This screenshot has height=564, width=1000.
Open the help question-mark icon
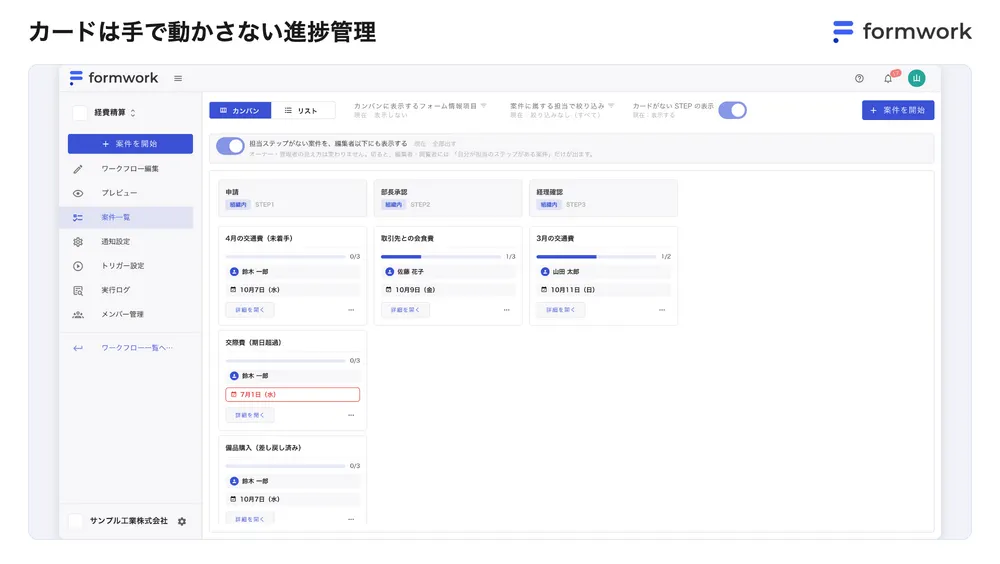859,78
